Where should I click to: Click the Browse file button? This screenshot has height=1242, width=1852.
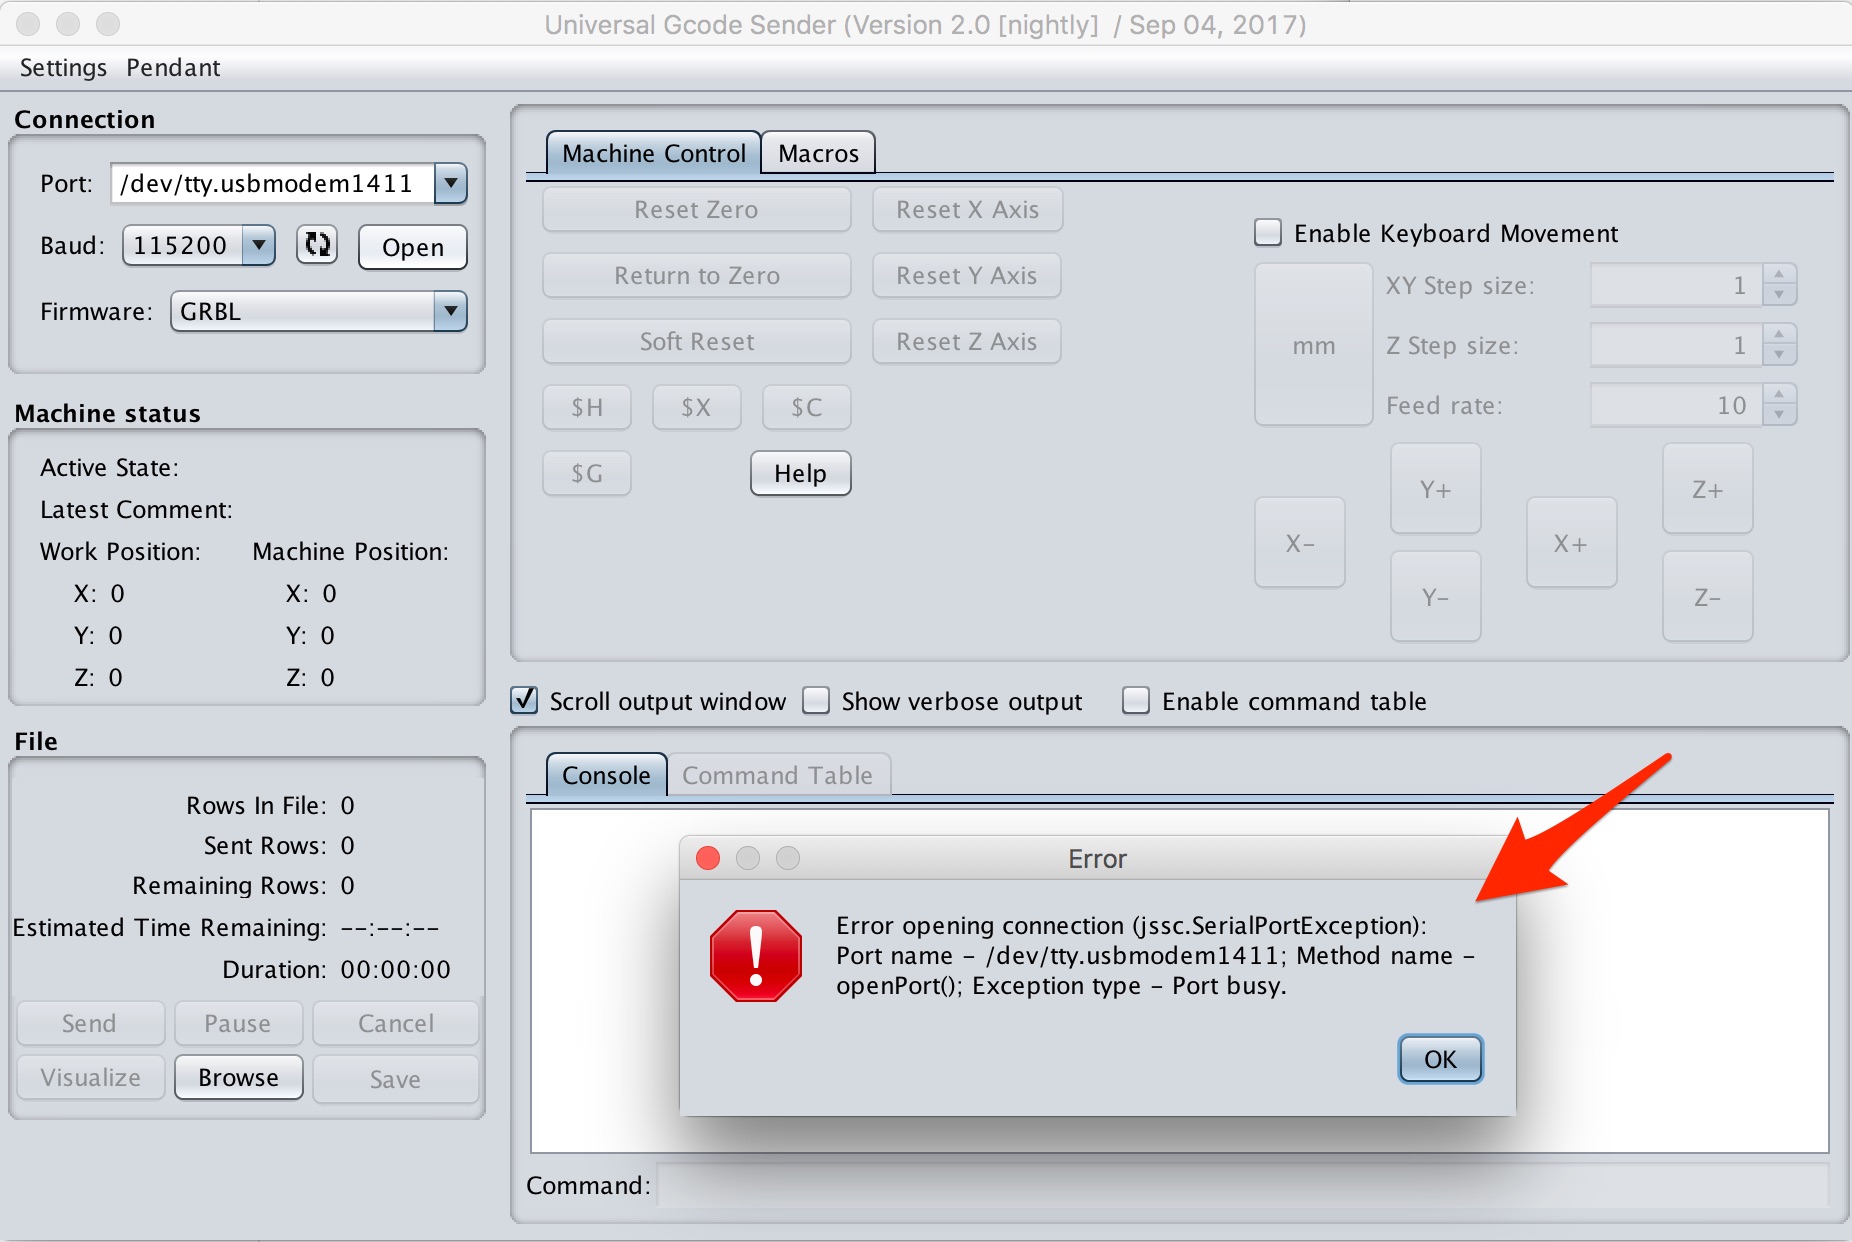[238, 1077]
